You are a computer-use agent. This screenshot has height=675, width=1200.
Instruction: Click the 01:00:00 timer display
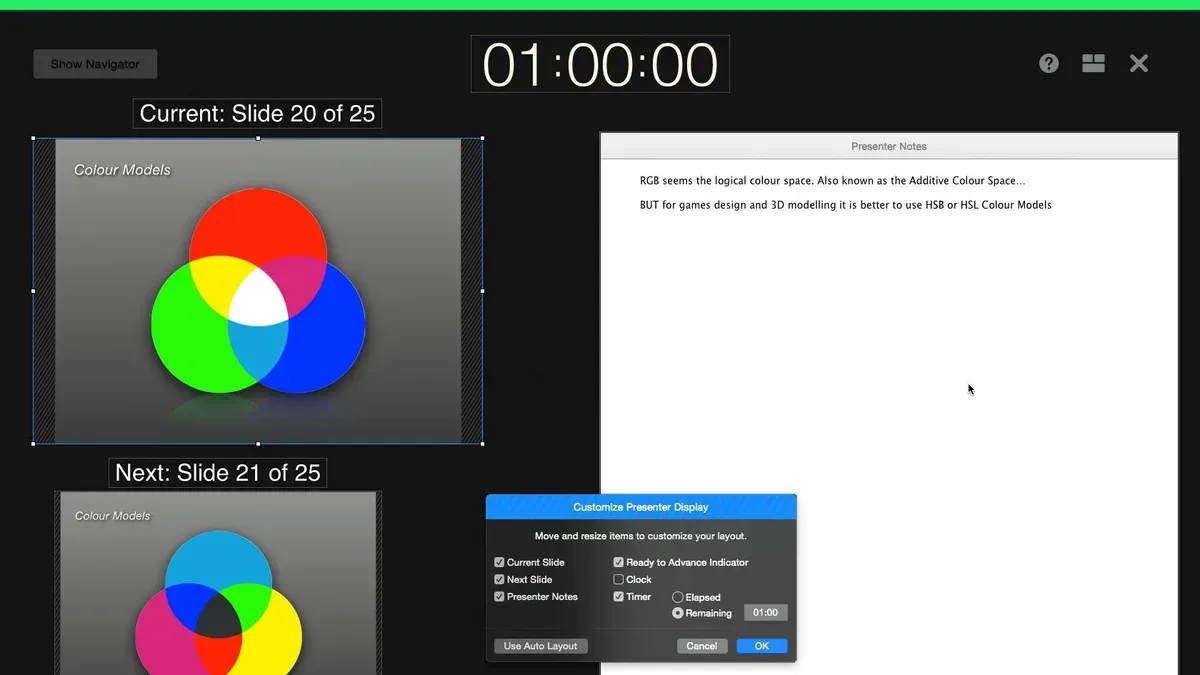[600, 65]
